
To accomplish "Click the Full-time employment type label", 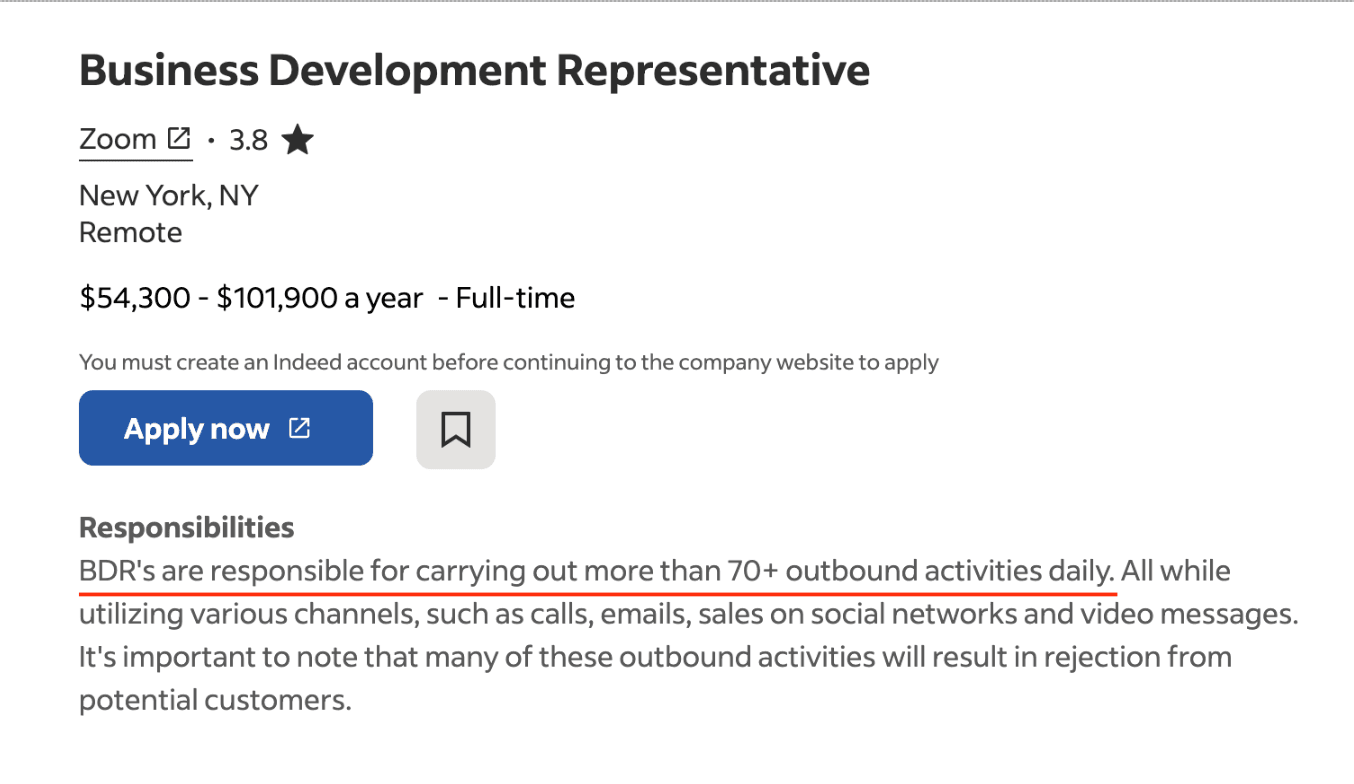I will [x=516, y=297].
